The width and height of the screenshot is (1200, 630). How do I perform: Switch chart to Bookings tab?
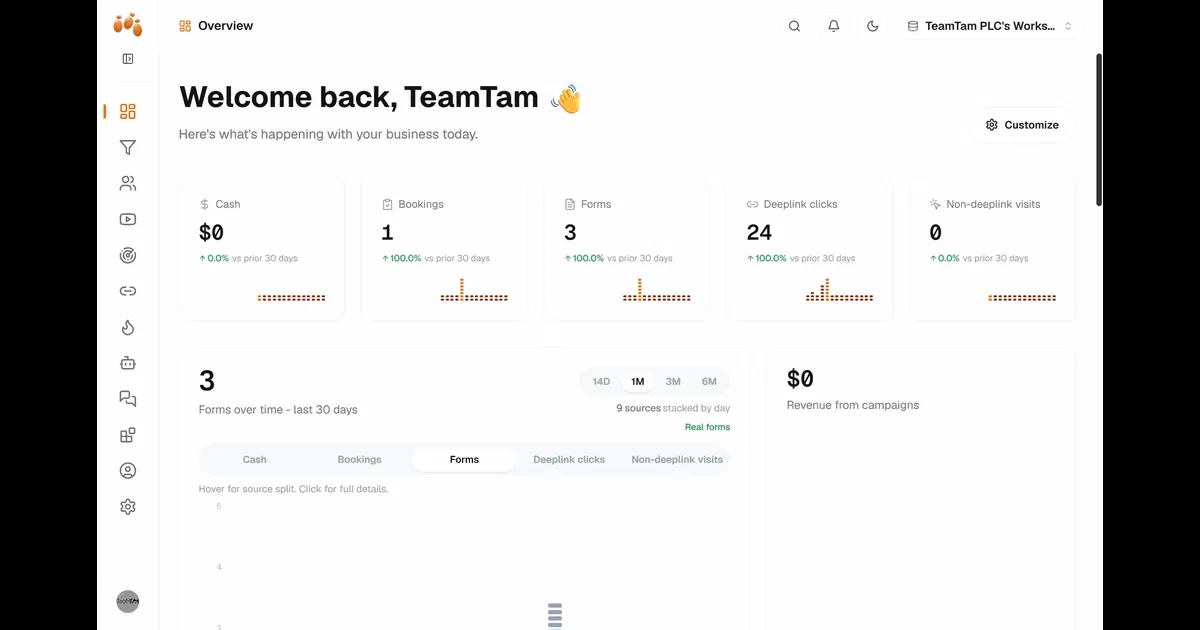pyautogui.click(x=359, y=460)
